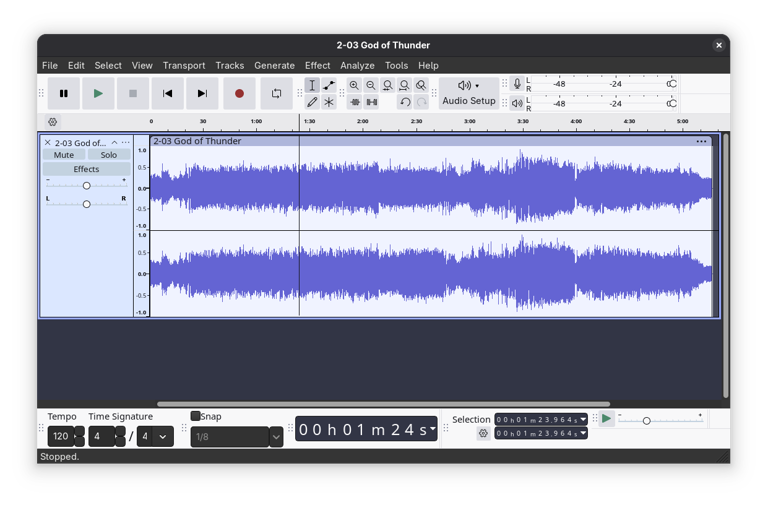768x505 pixels.
Task: Click the Trim audio outside selection icon
Action: click(x=355, y=102)
